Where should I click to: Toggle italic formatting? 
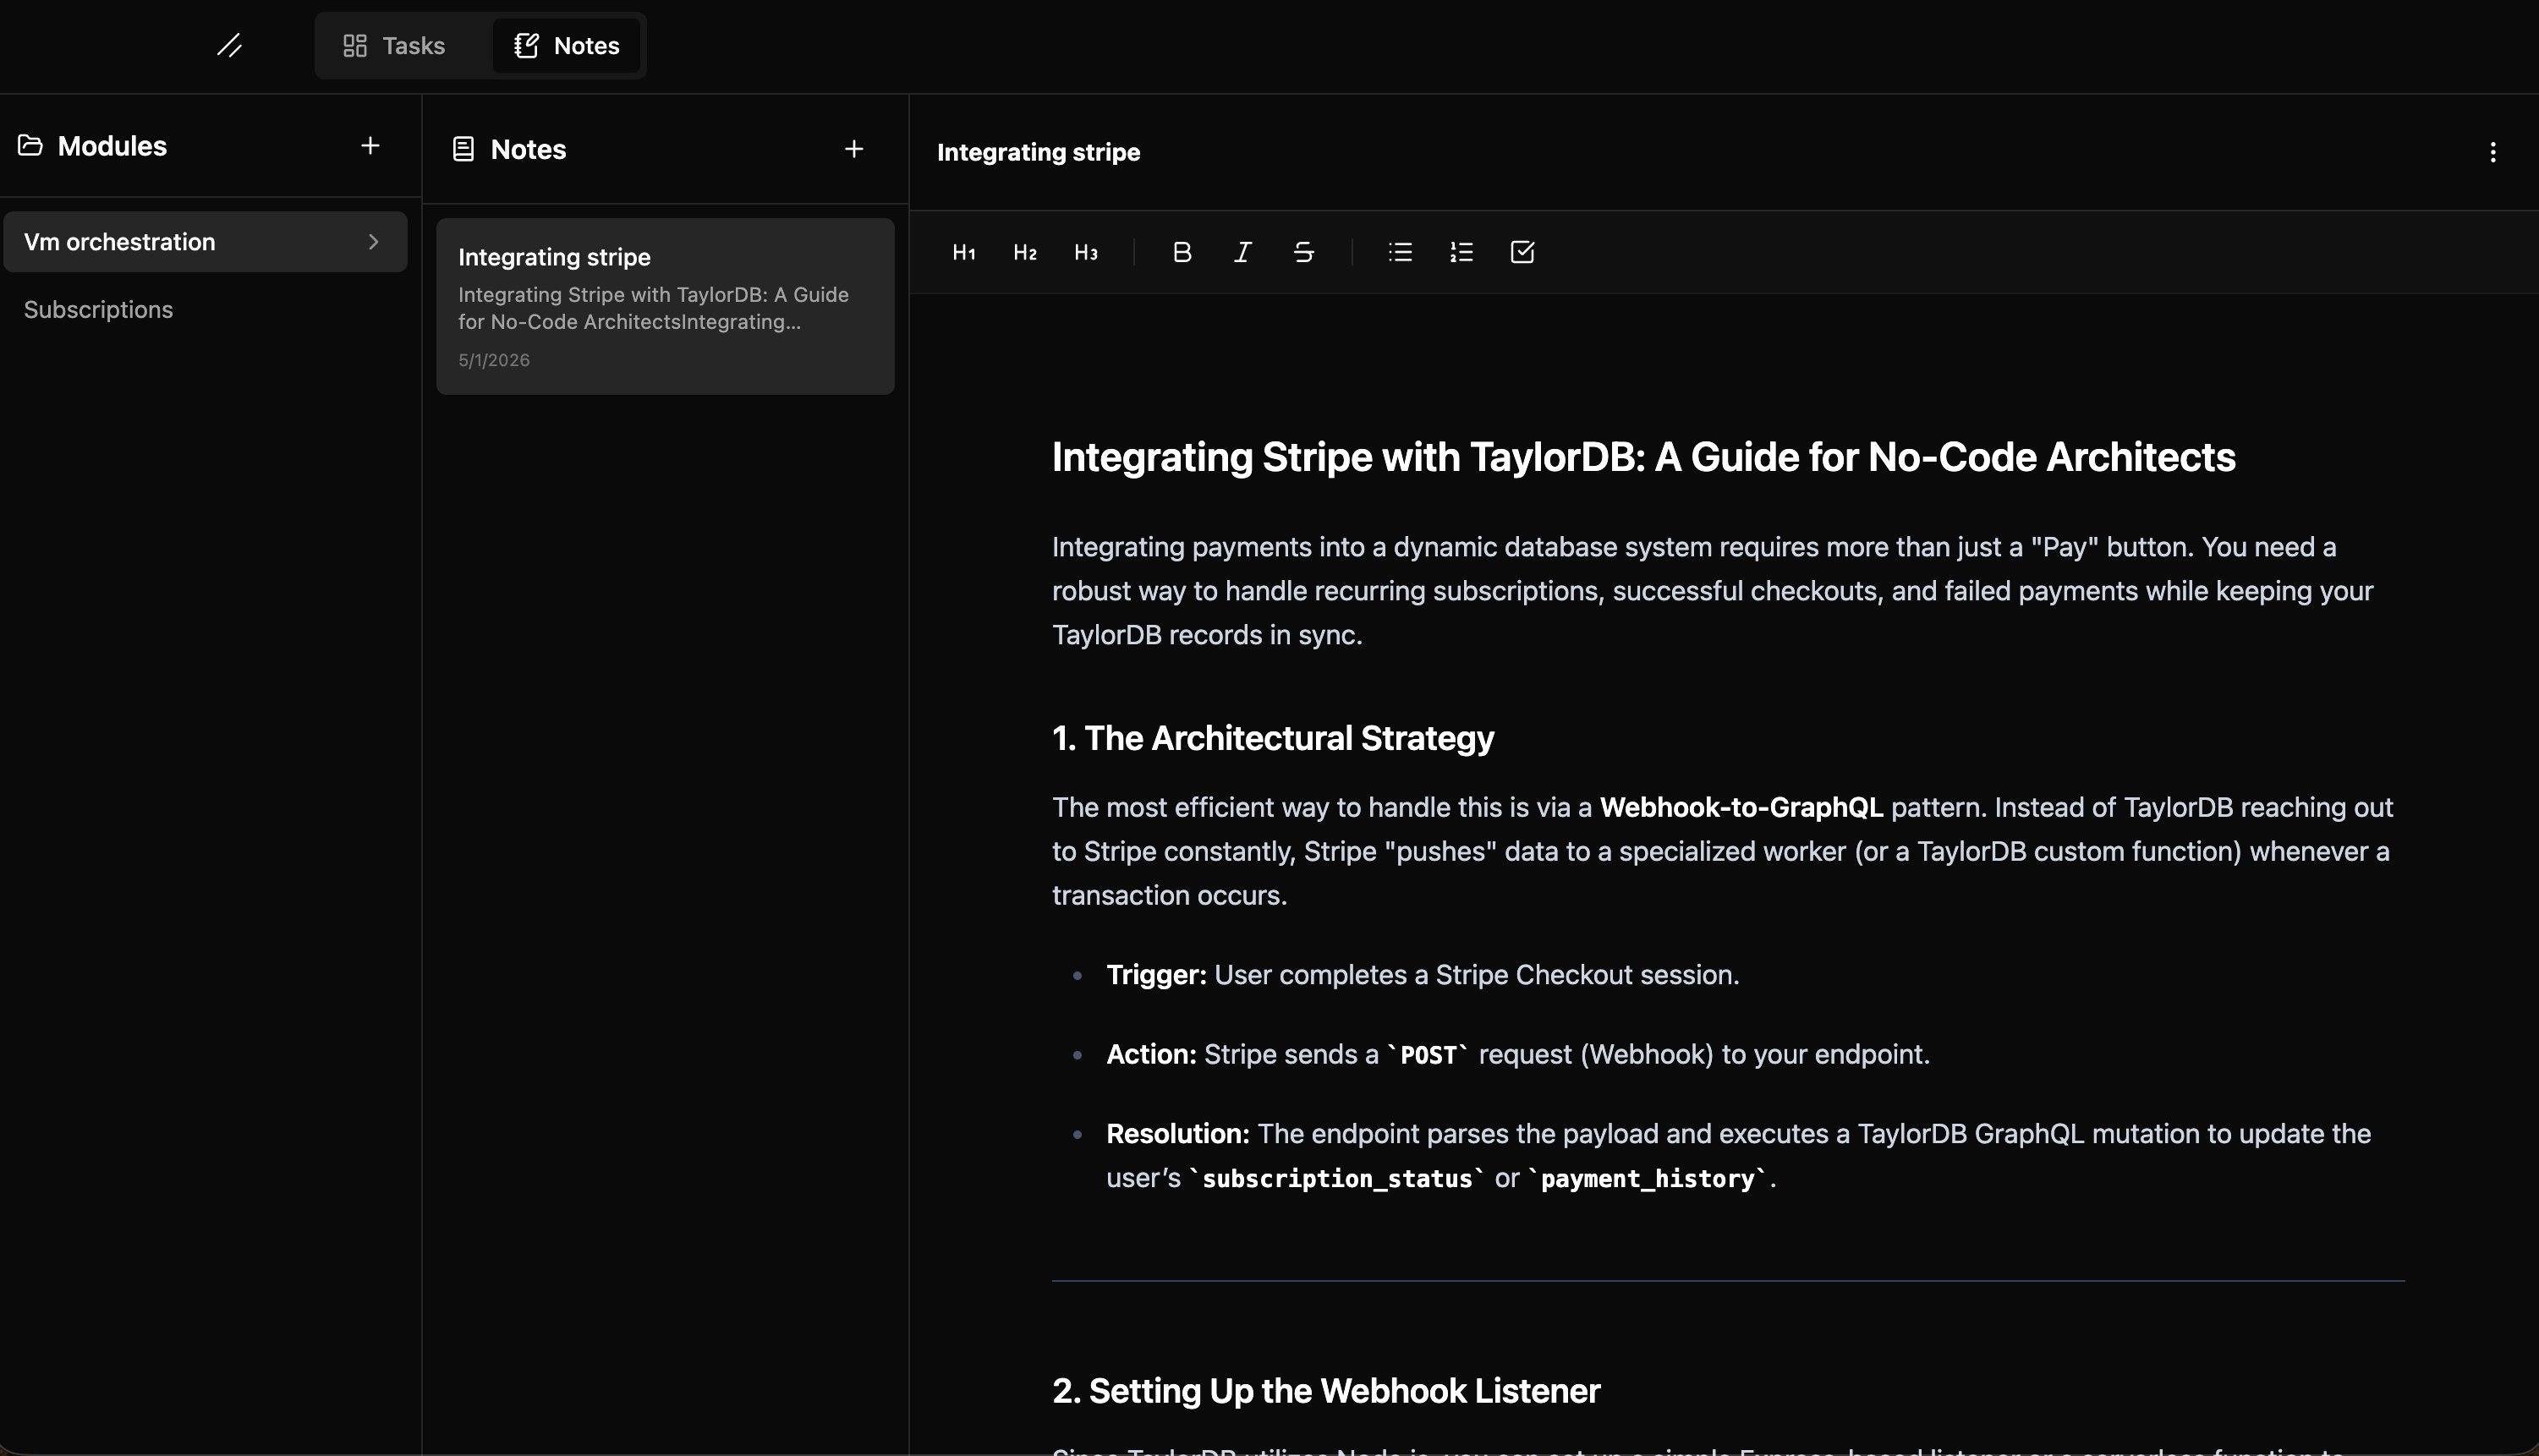pos(1243,253)
